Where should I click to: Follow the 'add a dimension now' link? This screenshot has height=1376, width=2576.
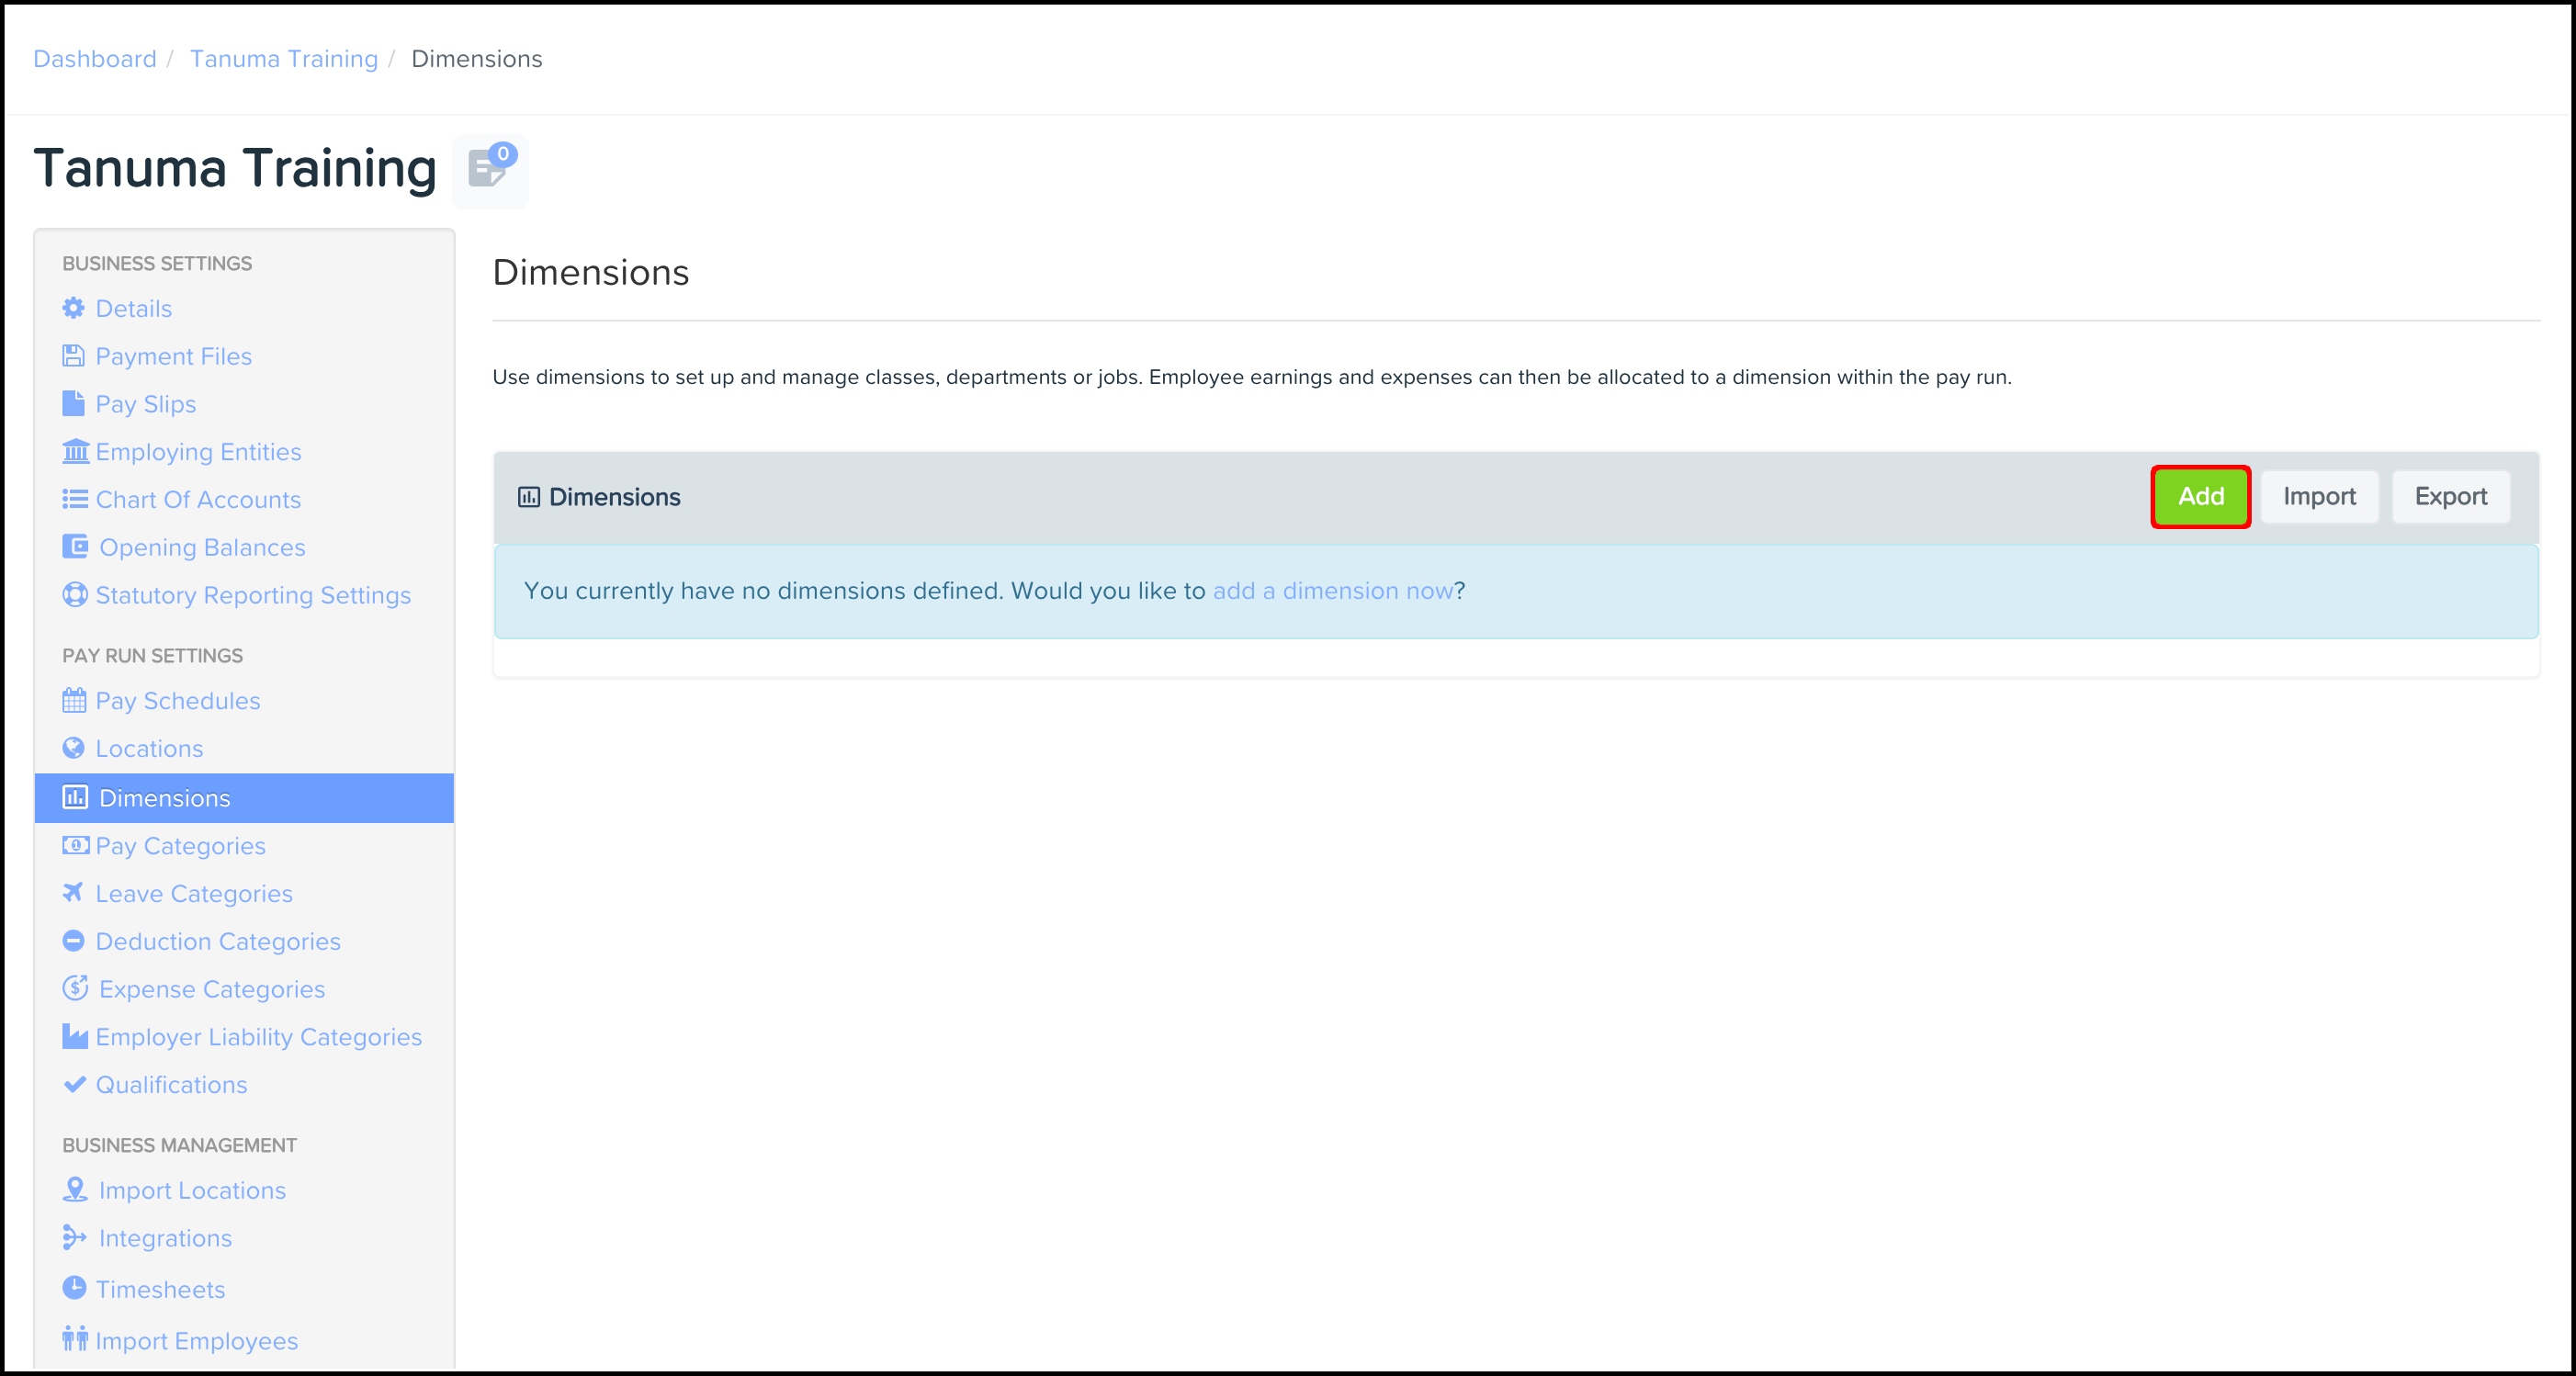coord(1332,591)
